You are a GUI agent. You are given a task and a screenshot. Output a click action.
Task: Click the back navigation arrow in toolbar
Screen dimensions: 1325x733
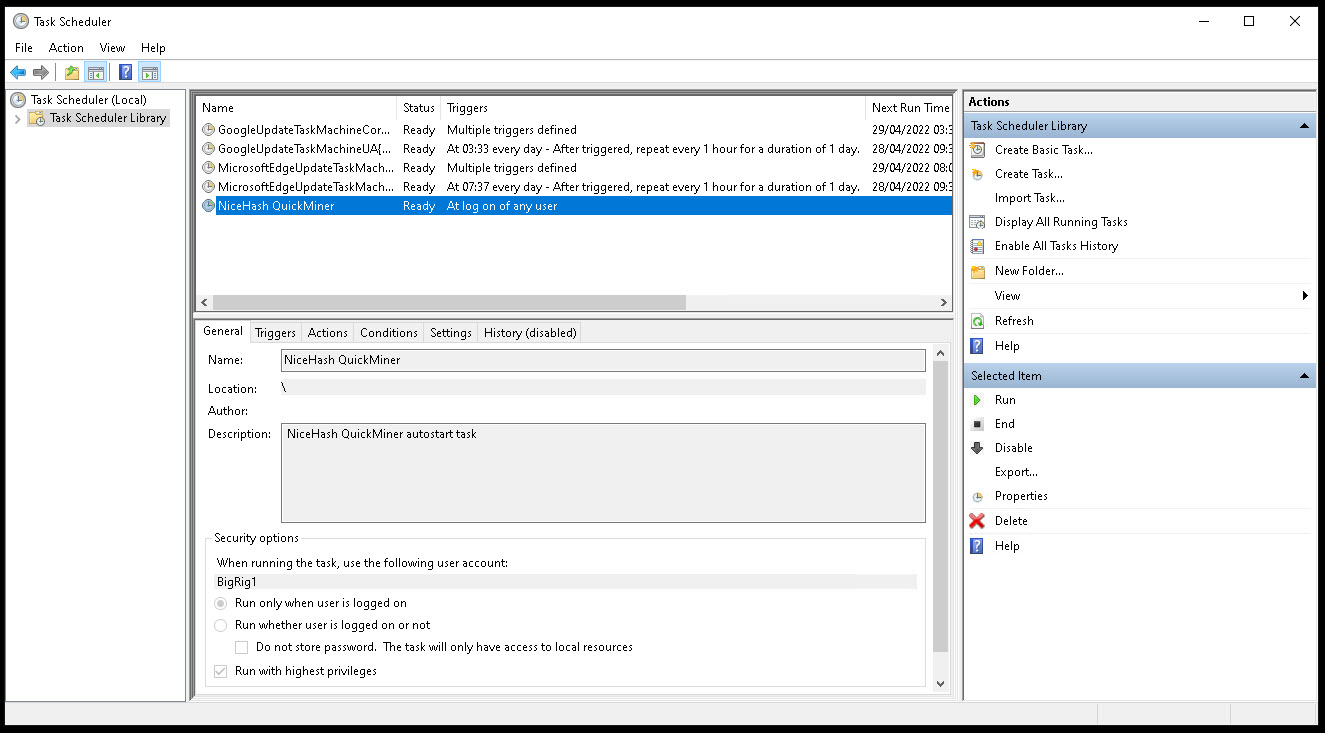click(x=18, y=71)
